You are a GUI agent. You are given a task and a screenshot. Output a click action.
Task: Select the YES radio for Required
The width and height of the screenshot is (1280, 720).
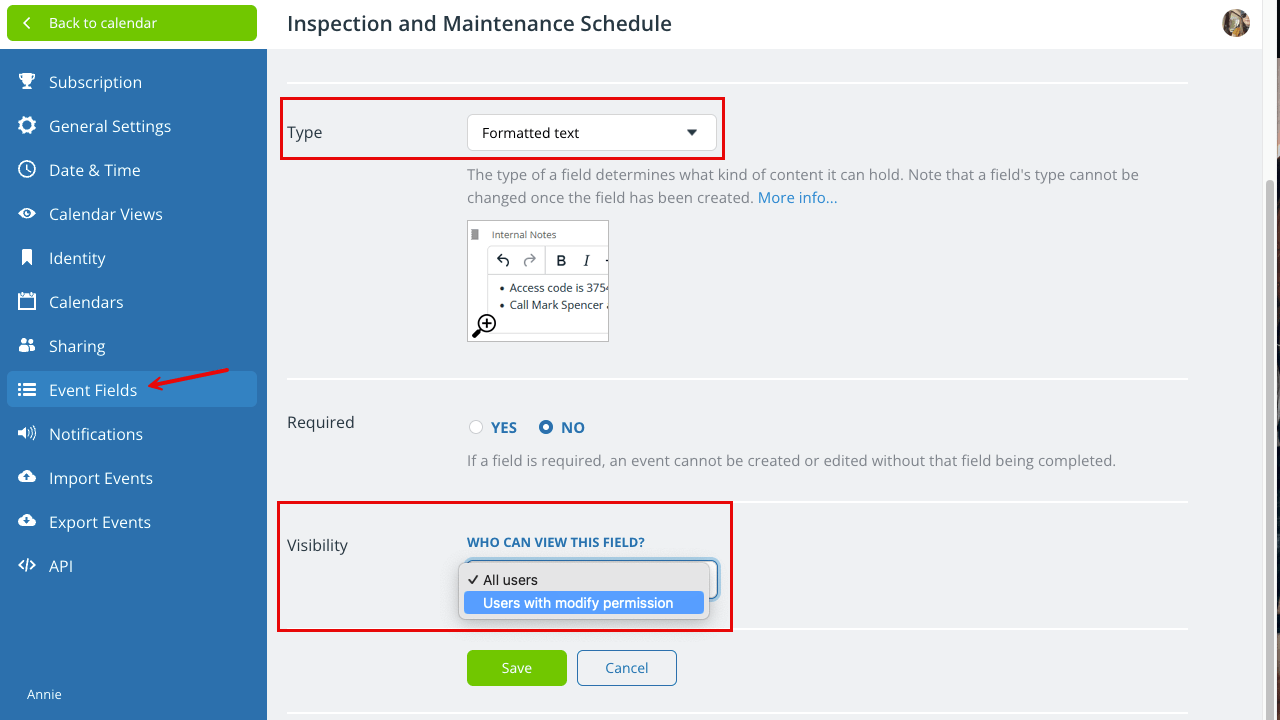(476, 427)
